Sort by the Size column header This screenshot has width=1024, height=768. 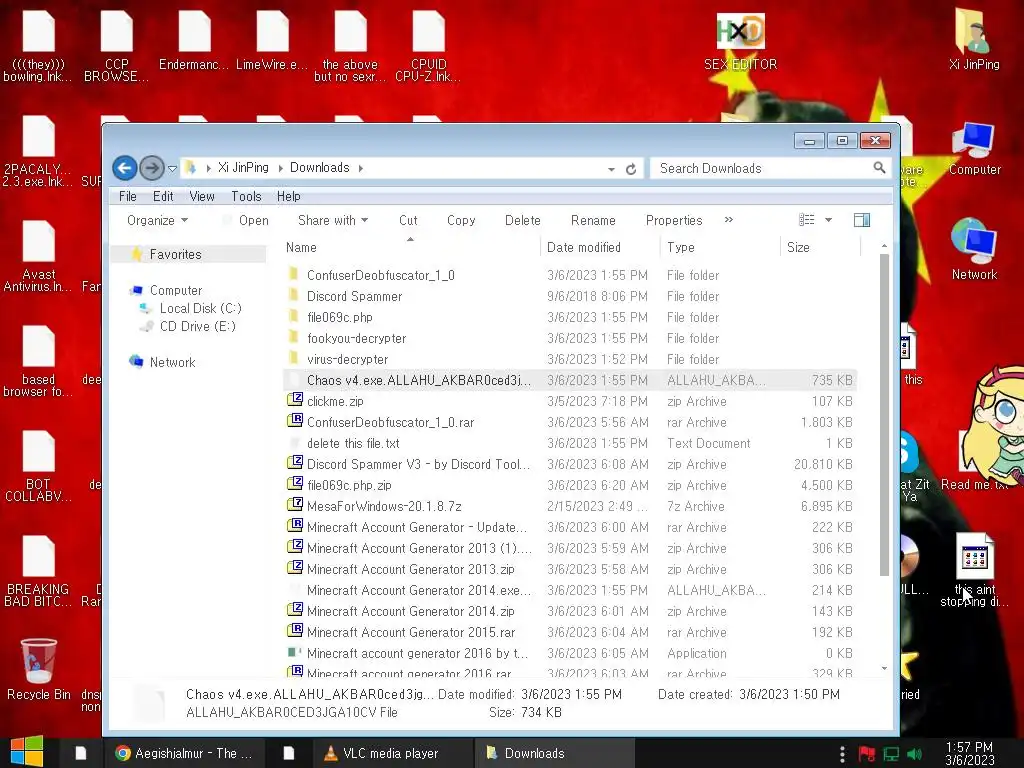coord(820,248)
